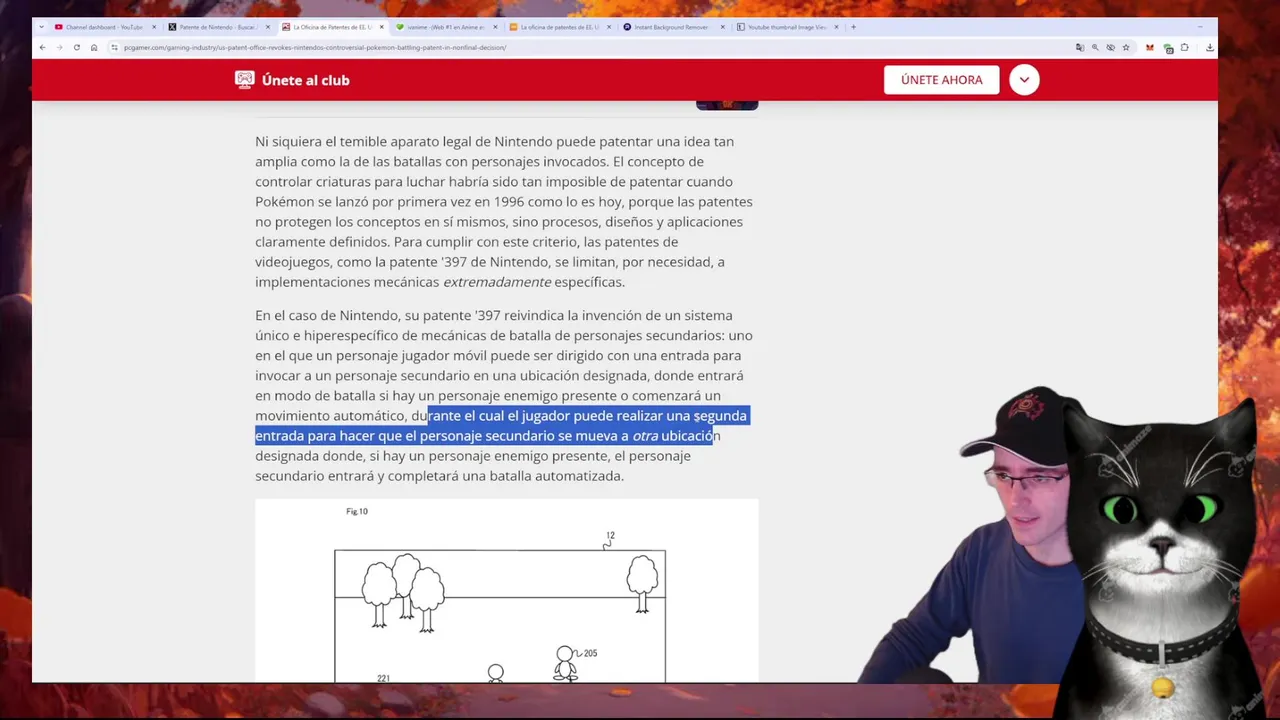This screenshot has height=720, width=1280.
Task: Reload the current page
Action: coord(76,47)
